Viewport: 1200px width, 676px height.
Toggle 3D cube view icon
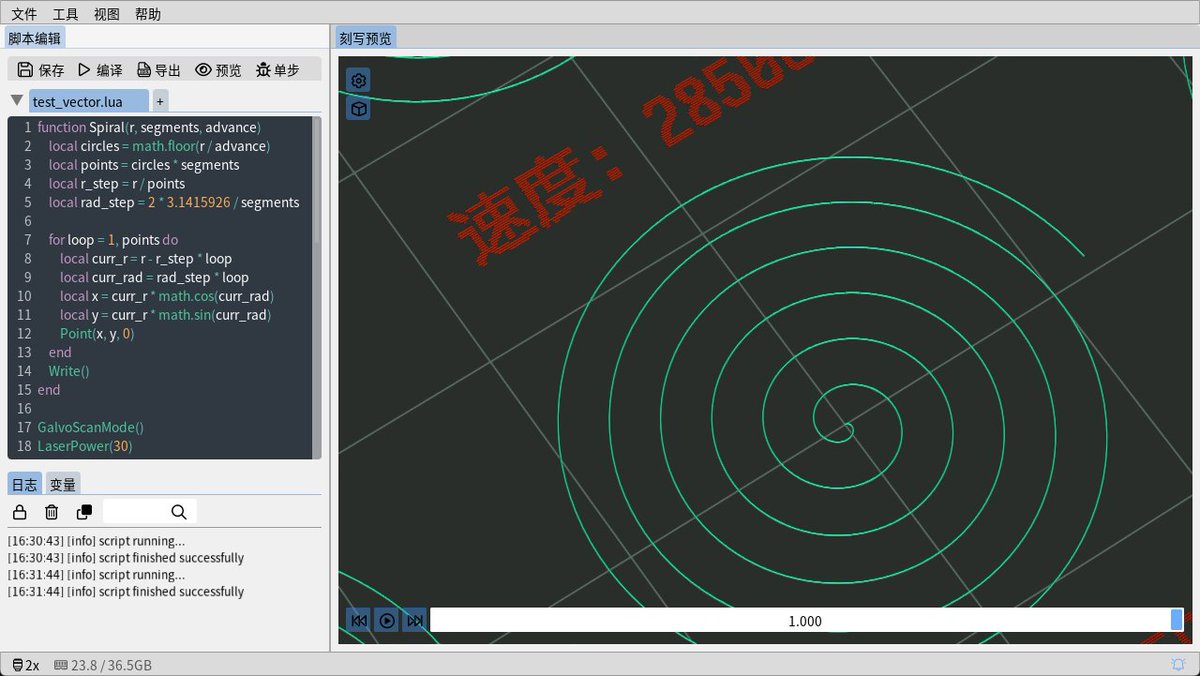(x=358, y=108)
